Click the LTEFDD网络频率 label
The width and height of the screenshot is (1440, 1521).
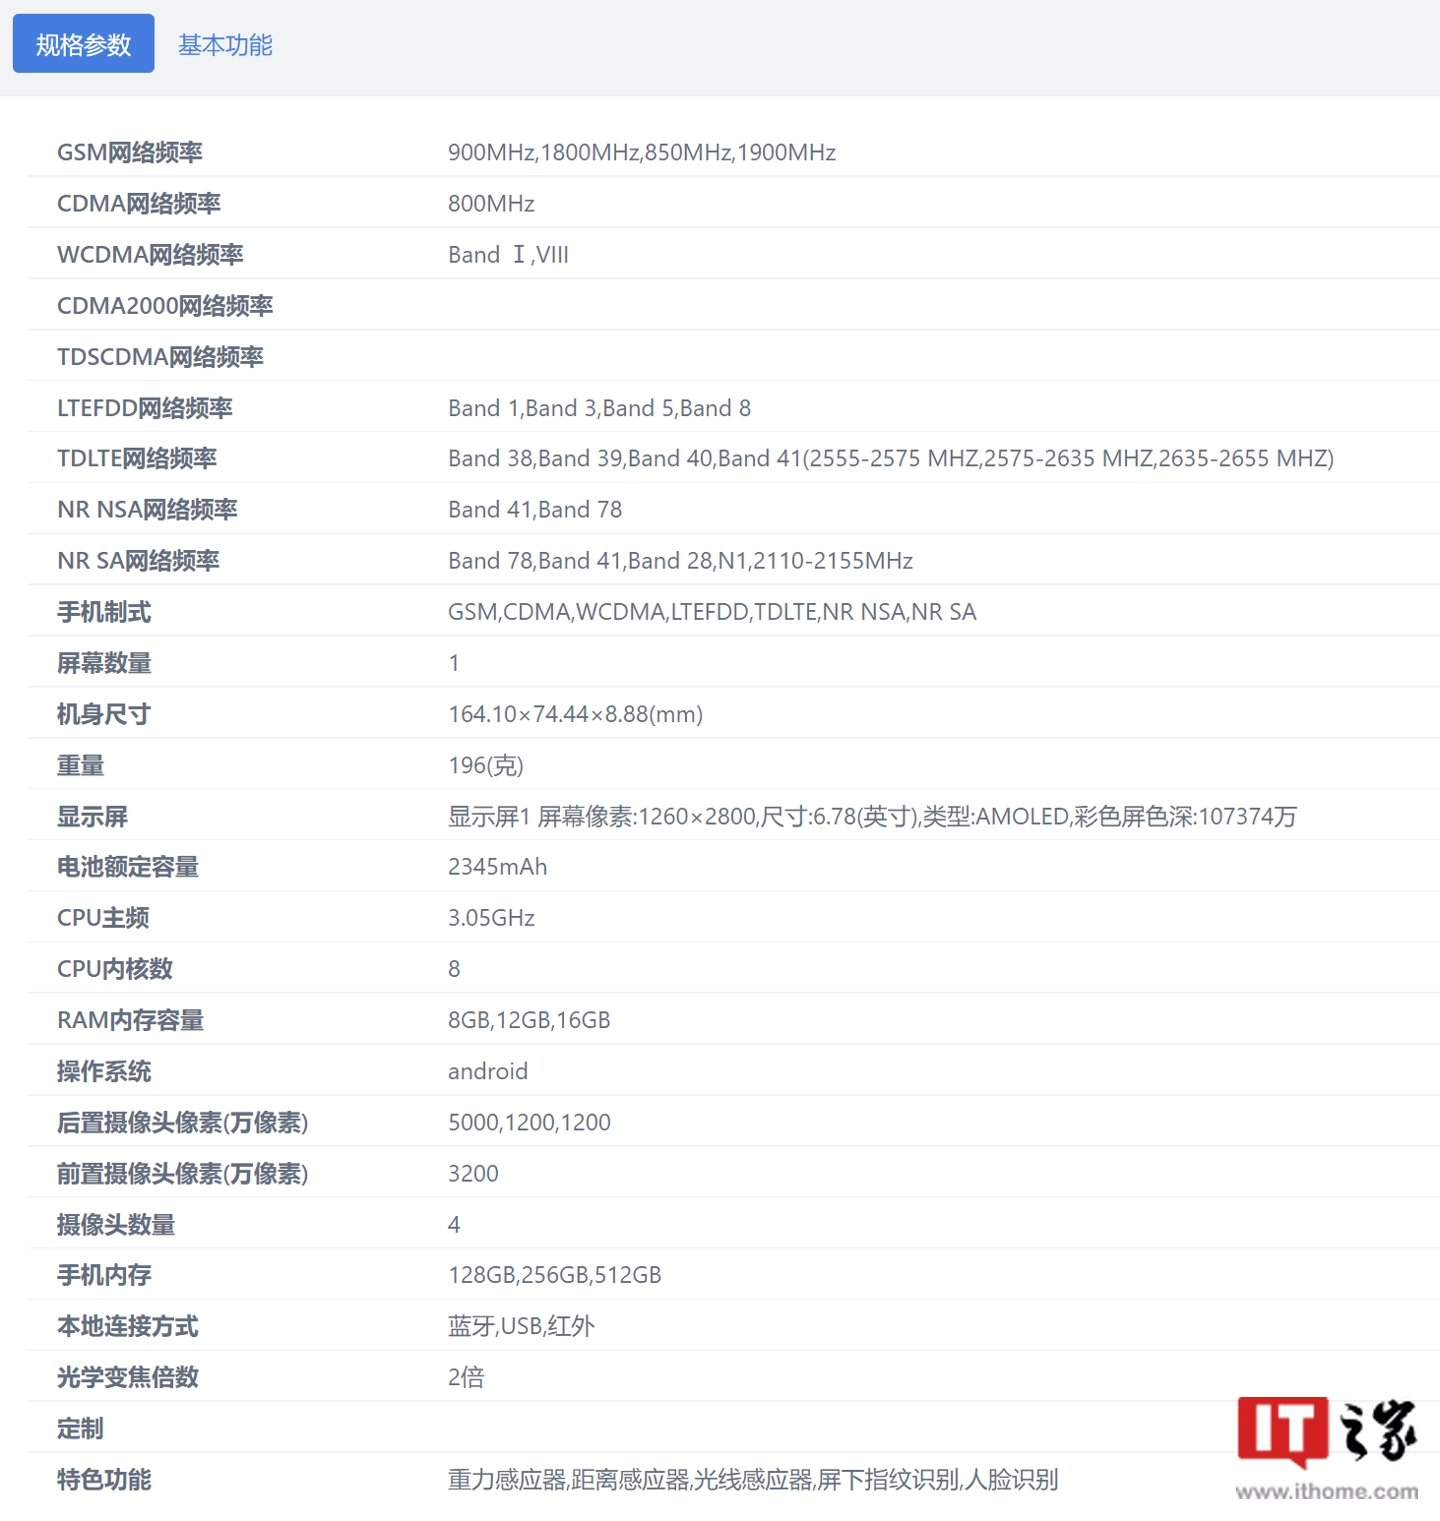pyautogui.click(x=145, y=407)
